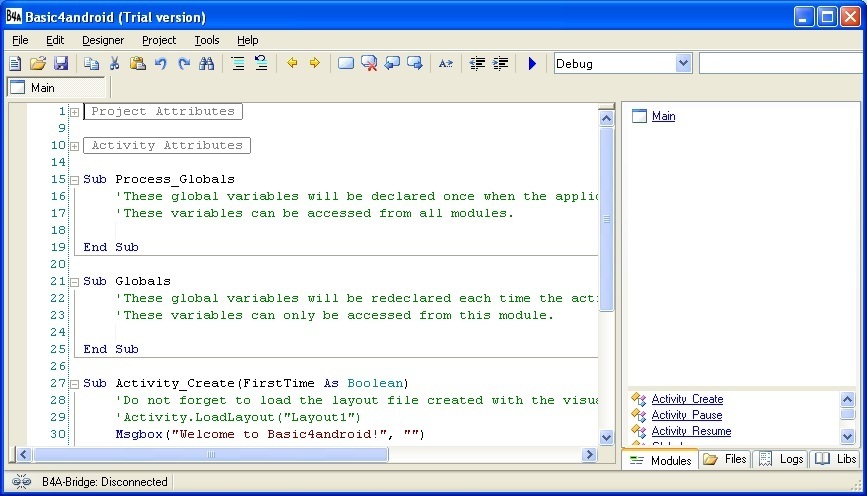867x496 pixels.
Task: Save the project using the floppy icon
Action: click(61, 64)
